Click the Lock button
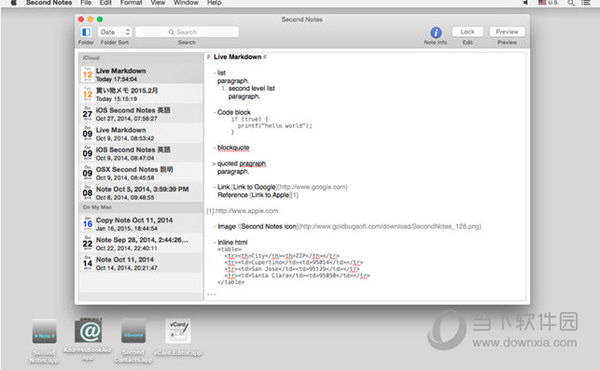This screenshot has width=600, height=370. point(467,32)
